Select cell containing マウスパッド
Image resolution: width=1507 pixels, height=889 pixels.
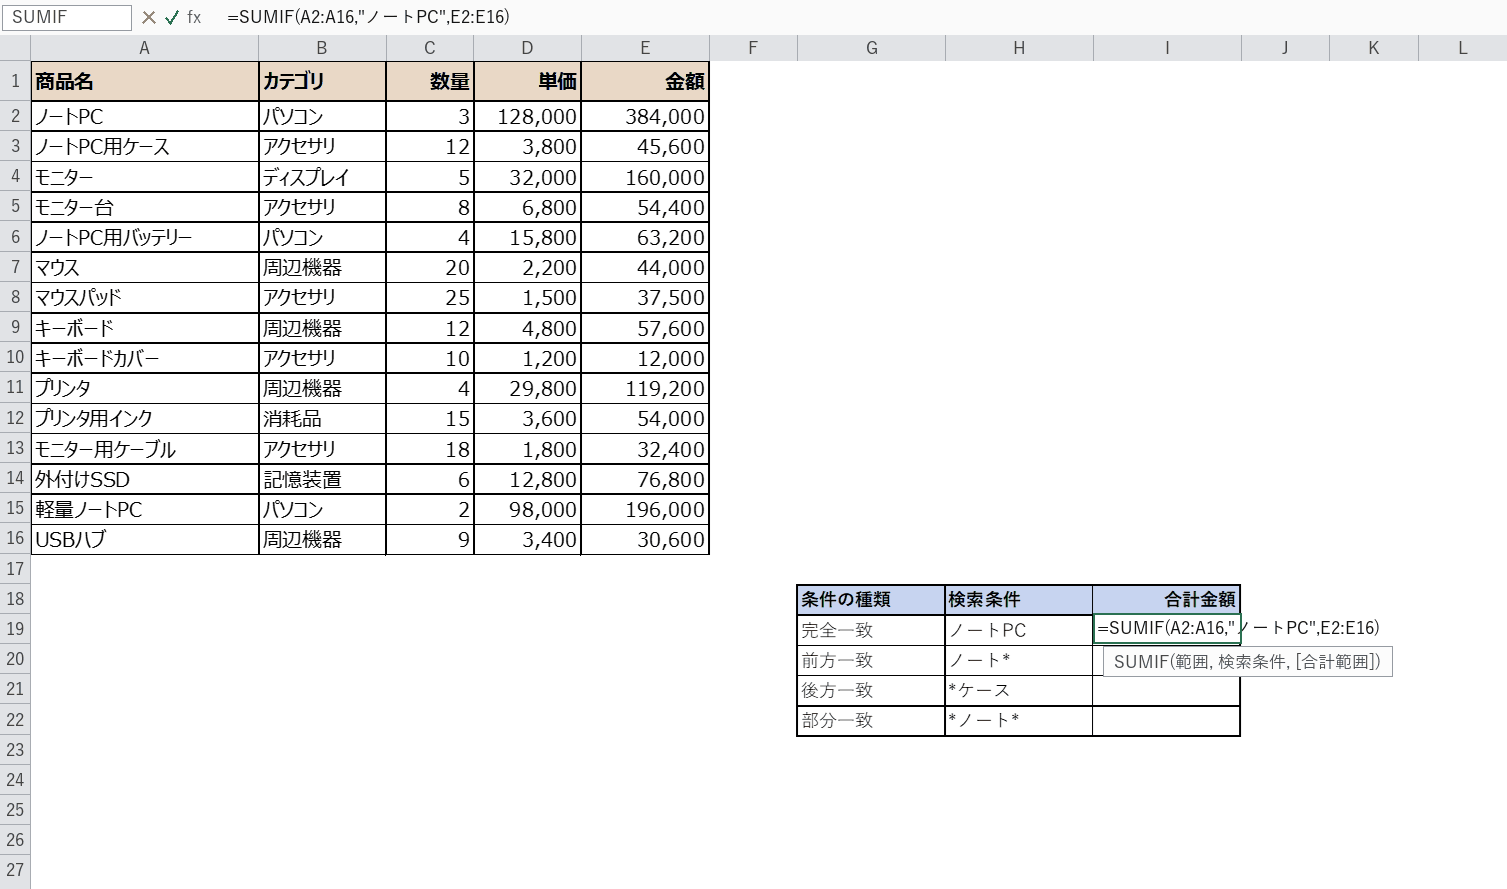145,298
